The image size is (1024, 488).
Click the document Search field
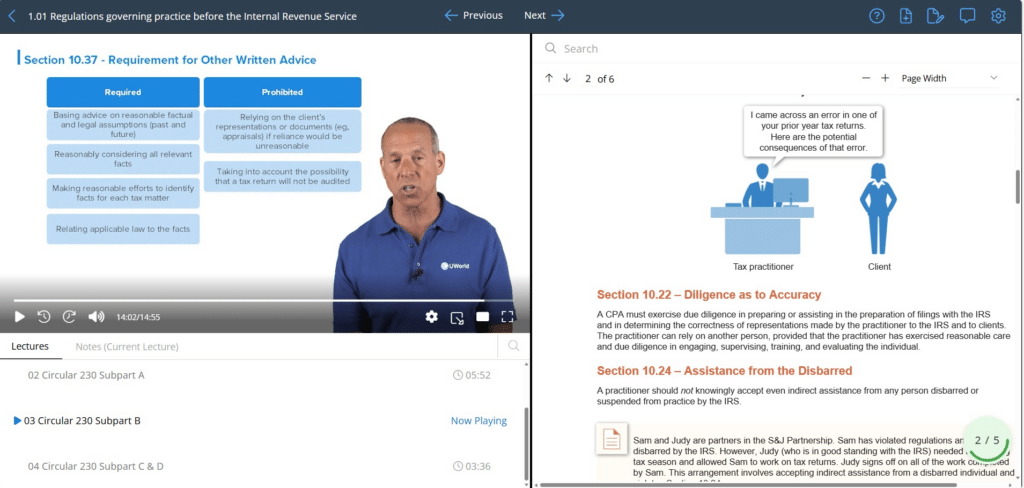777,48
